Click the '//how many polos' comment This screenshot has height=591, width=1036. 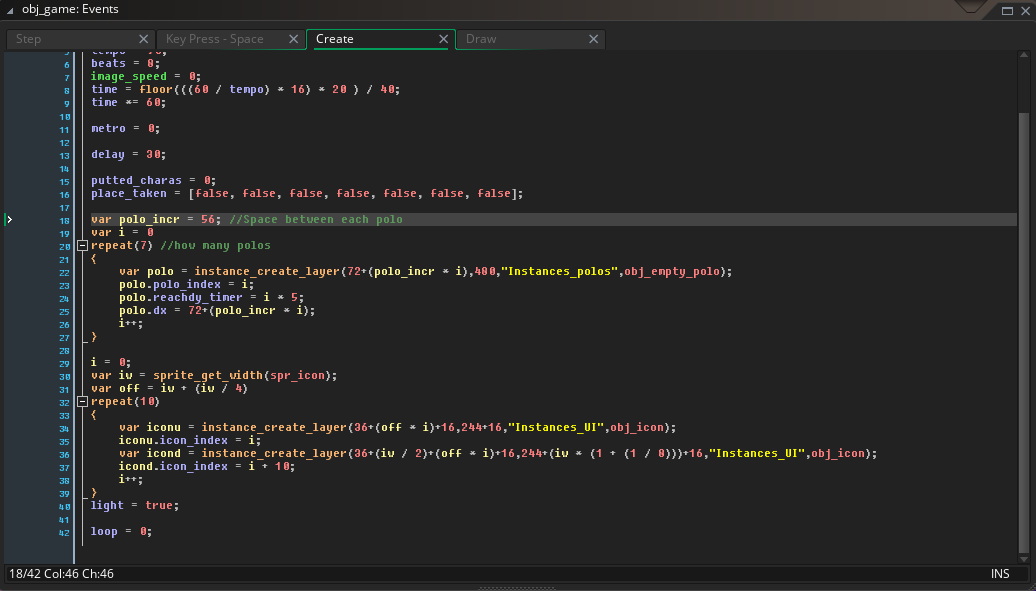point(215,245)
